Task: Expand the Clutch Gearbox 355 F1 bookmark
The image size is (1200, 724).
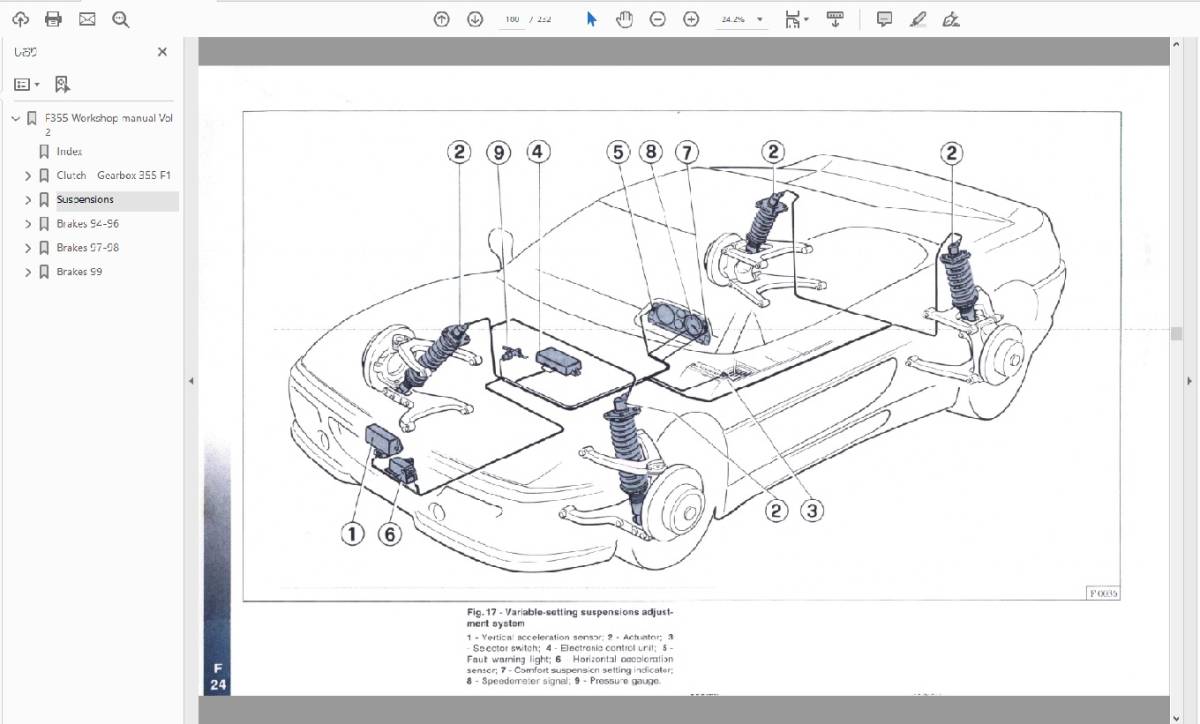Action: [28, 176]
